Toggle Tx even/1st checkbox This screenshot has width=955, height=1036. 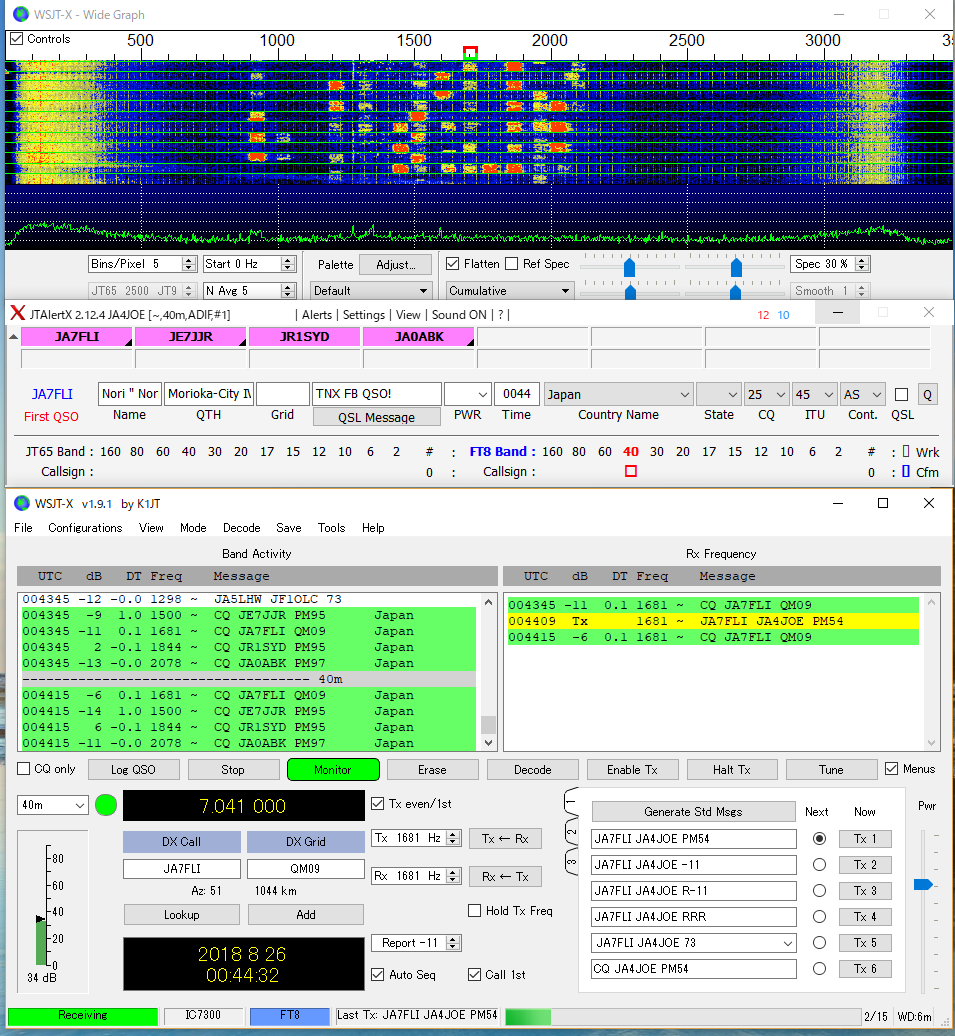pyautogui.click(x=377, y=803)
